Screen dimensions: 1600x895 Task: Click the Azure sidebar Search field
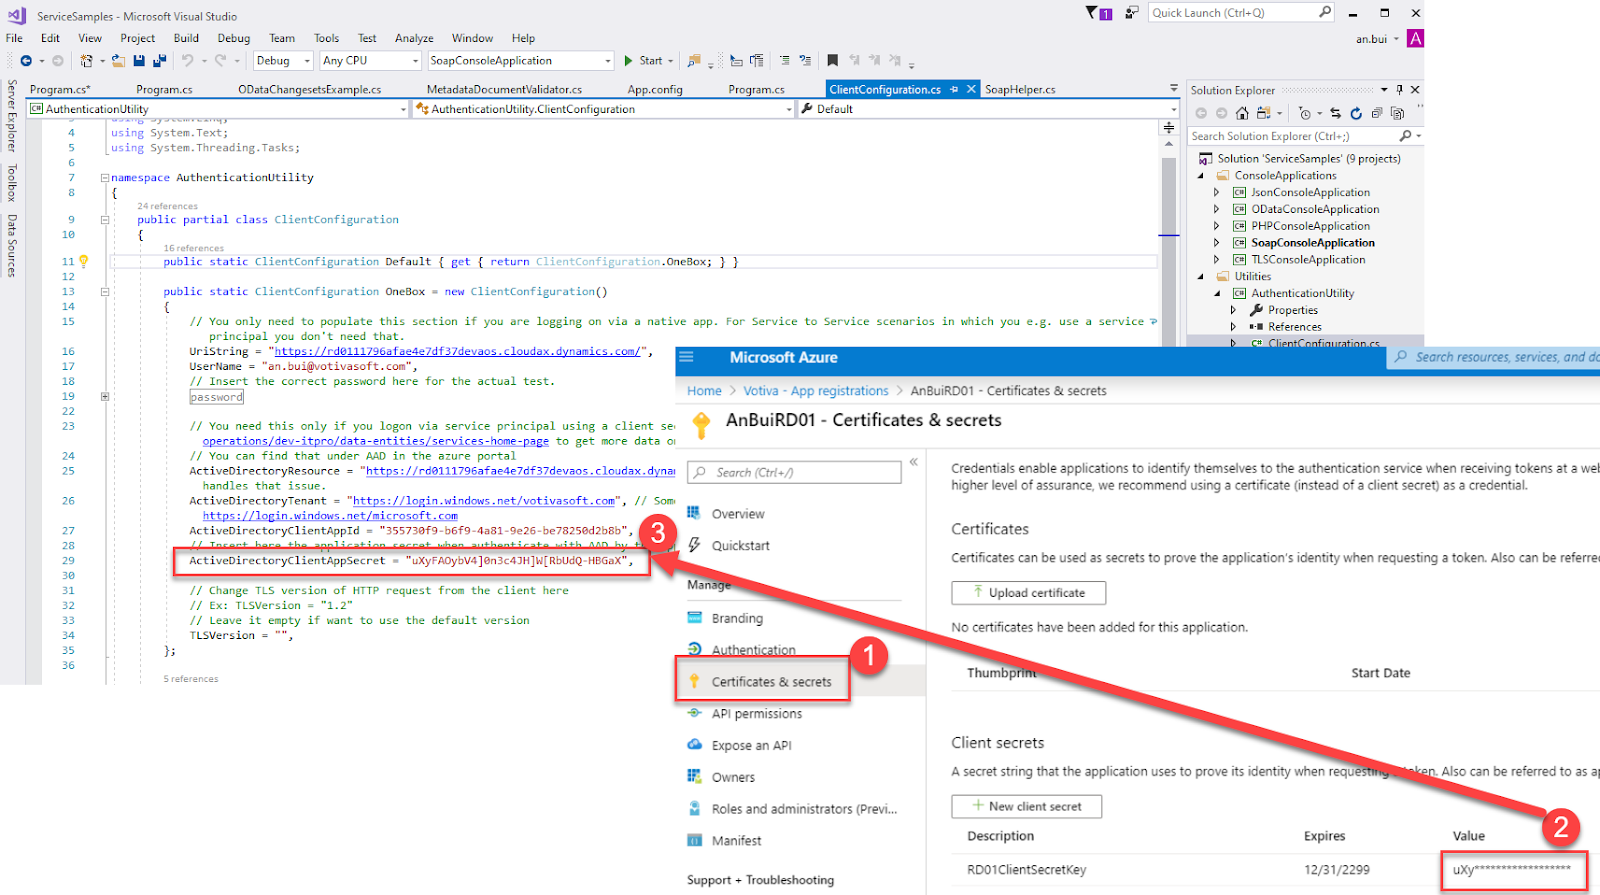point(794,472)
